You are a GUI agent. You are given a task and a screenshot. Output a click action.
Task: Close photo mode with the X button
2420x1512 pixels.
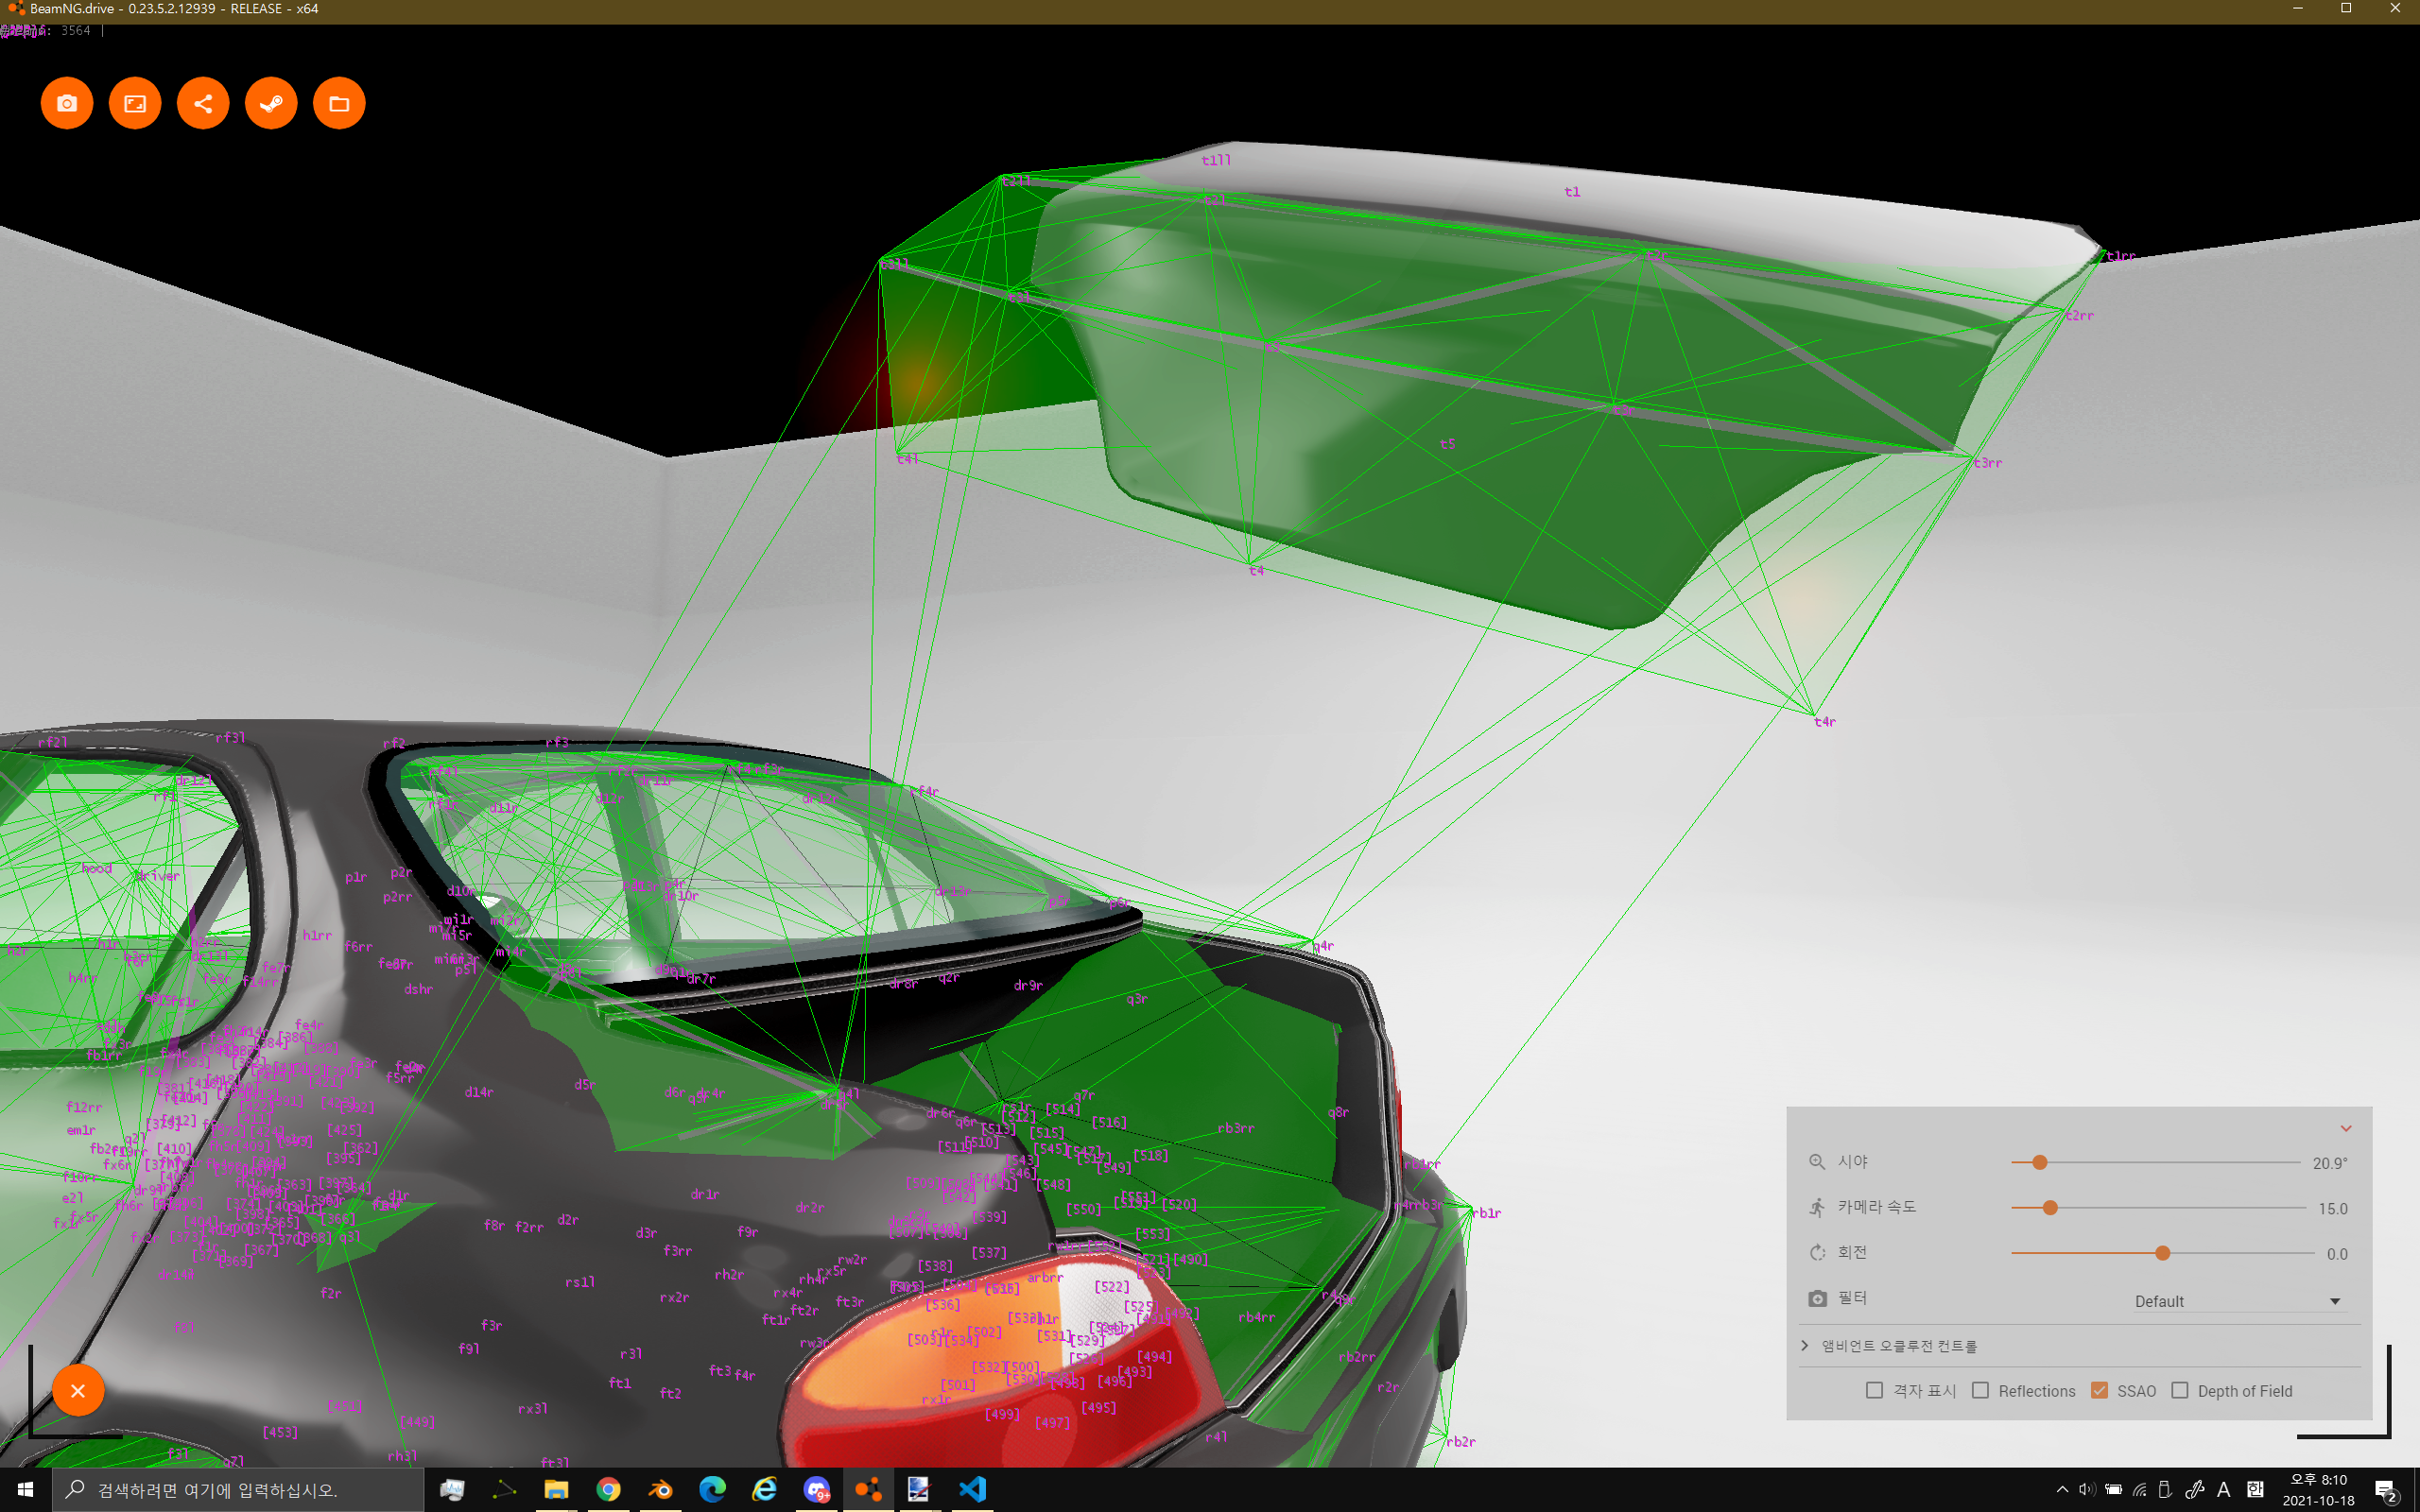pos(78,1390)
